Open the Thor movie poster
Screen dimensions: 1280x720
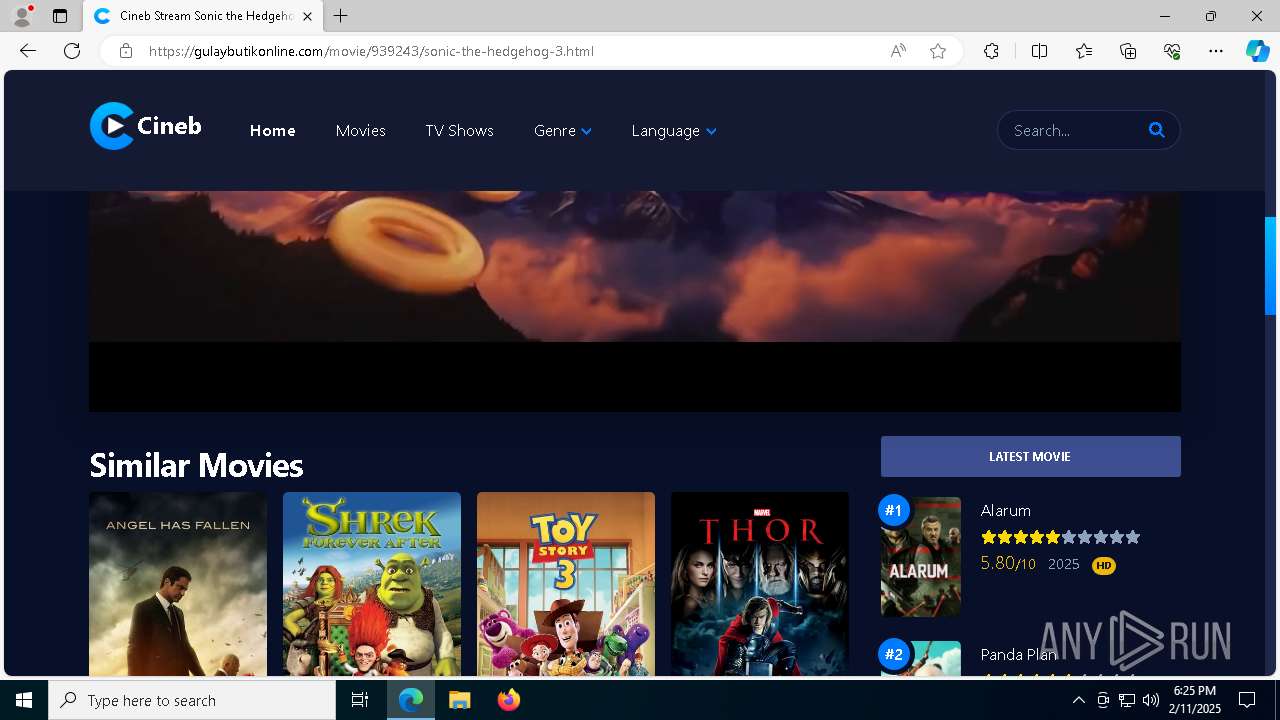tap(760, 584)
